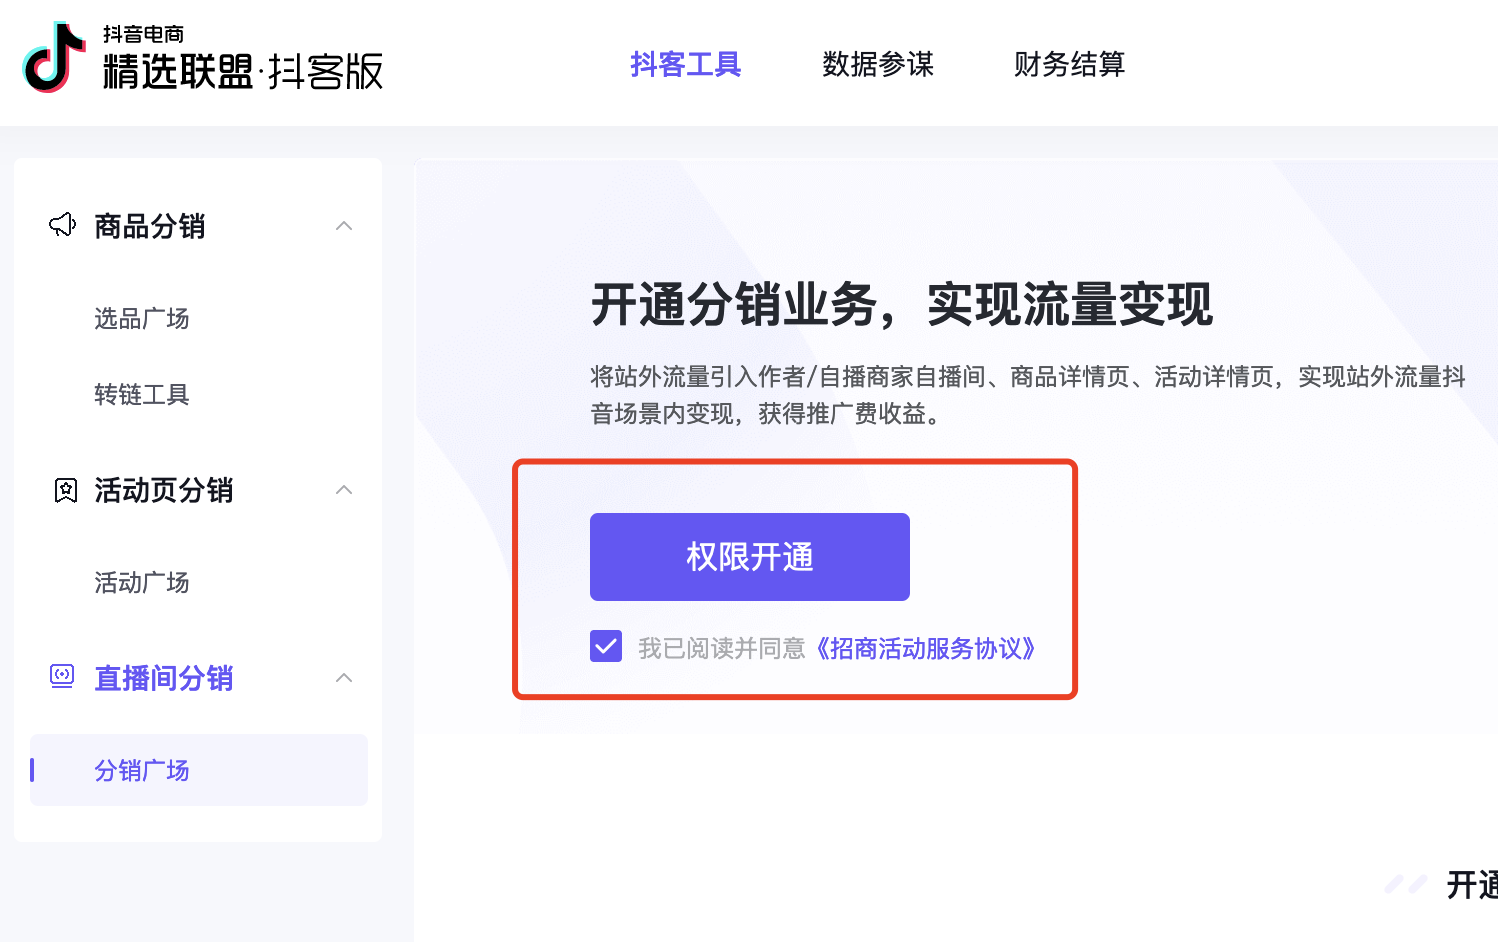Click the 权限开通 button
This screenshot has height=942, width=1498.
point(750,557)
